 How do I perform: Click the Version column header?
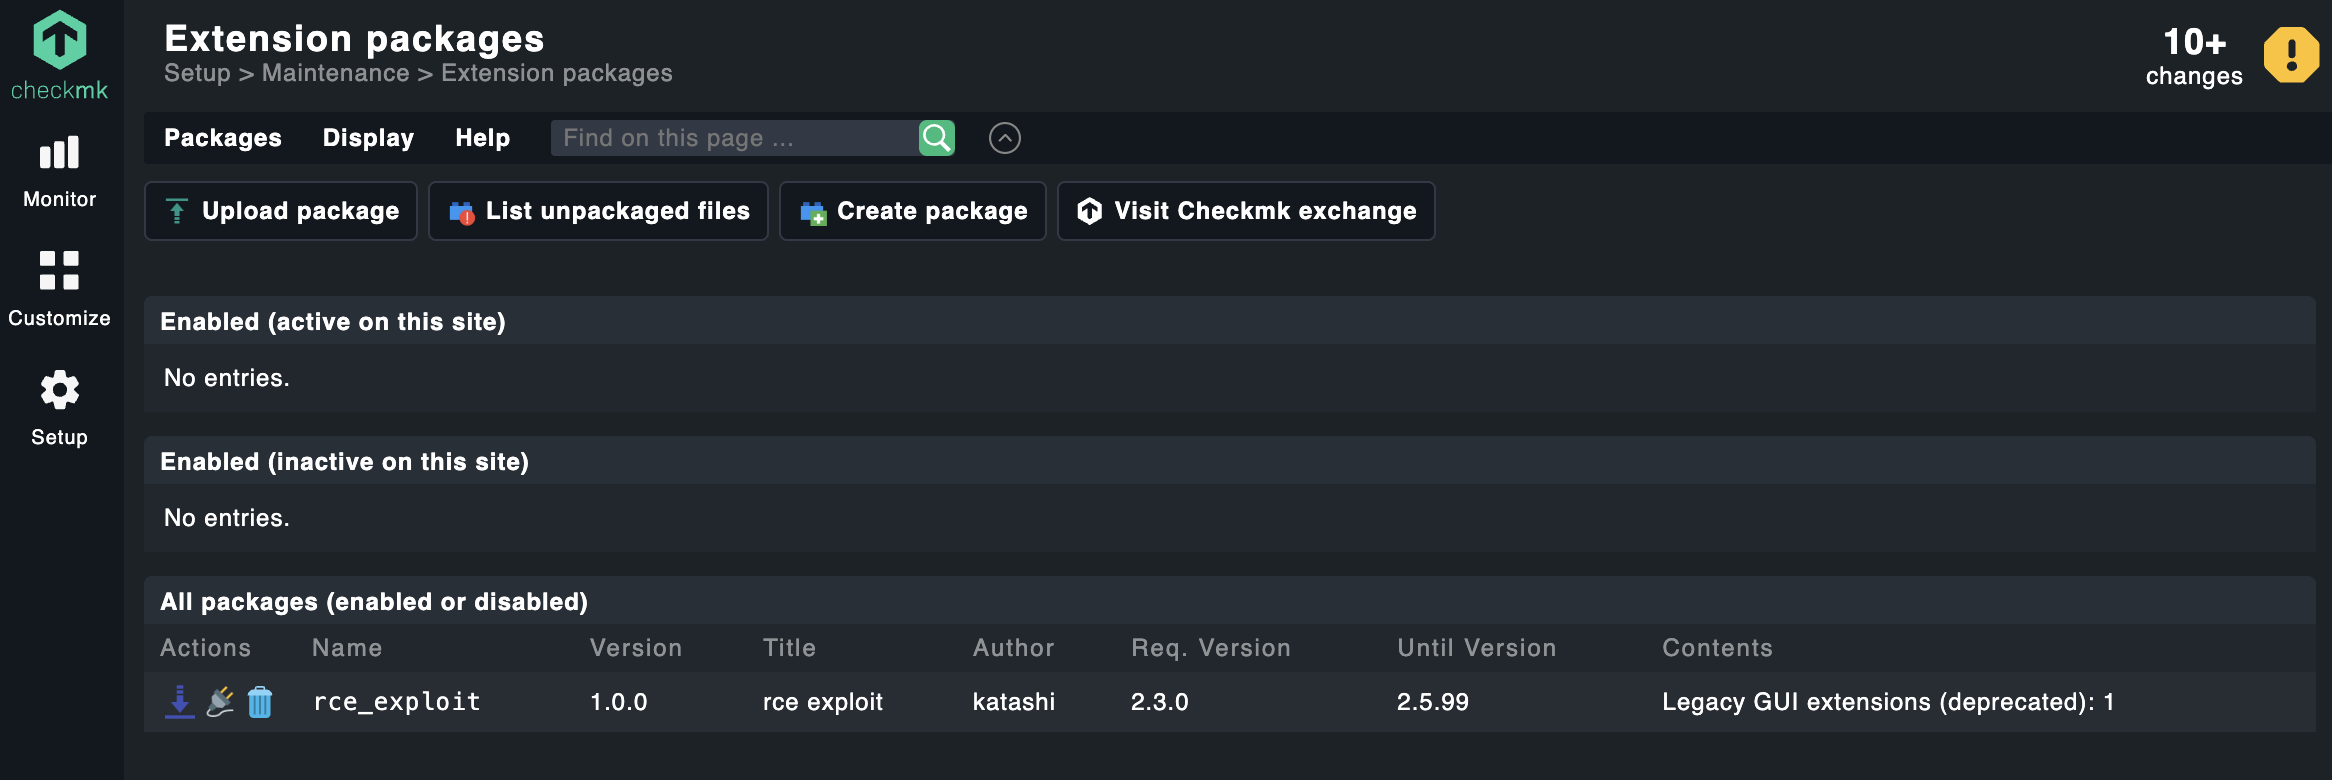point(636,648)
